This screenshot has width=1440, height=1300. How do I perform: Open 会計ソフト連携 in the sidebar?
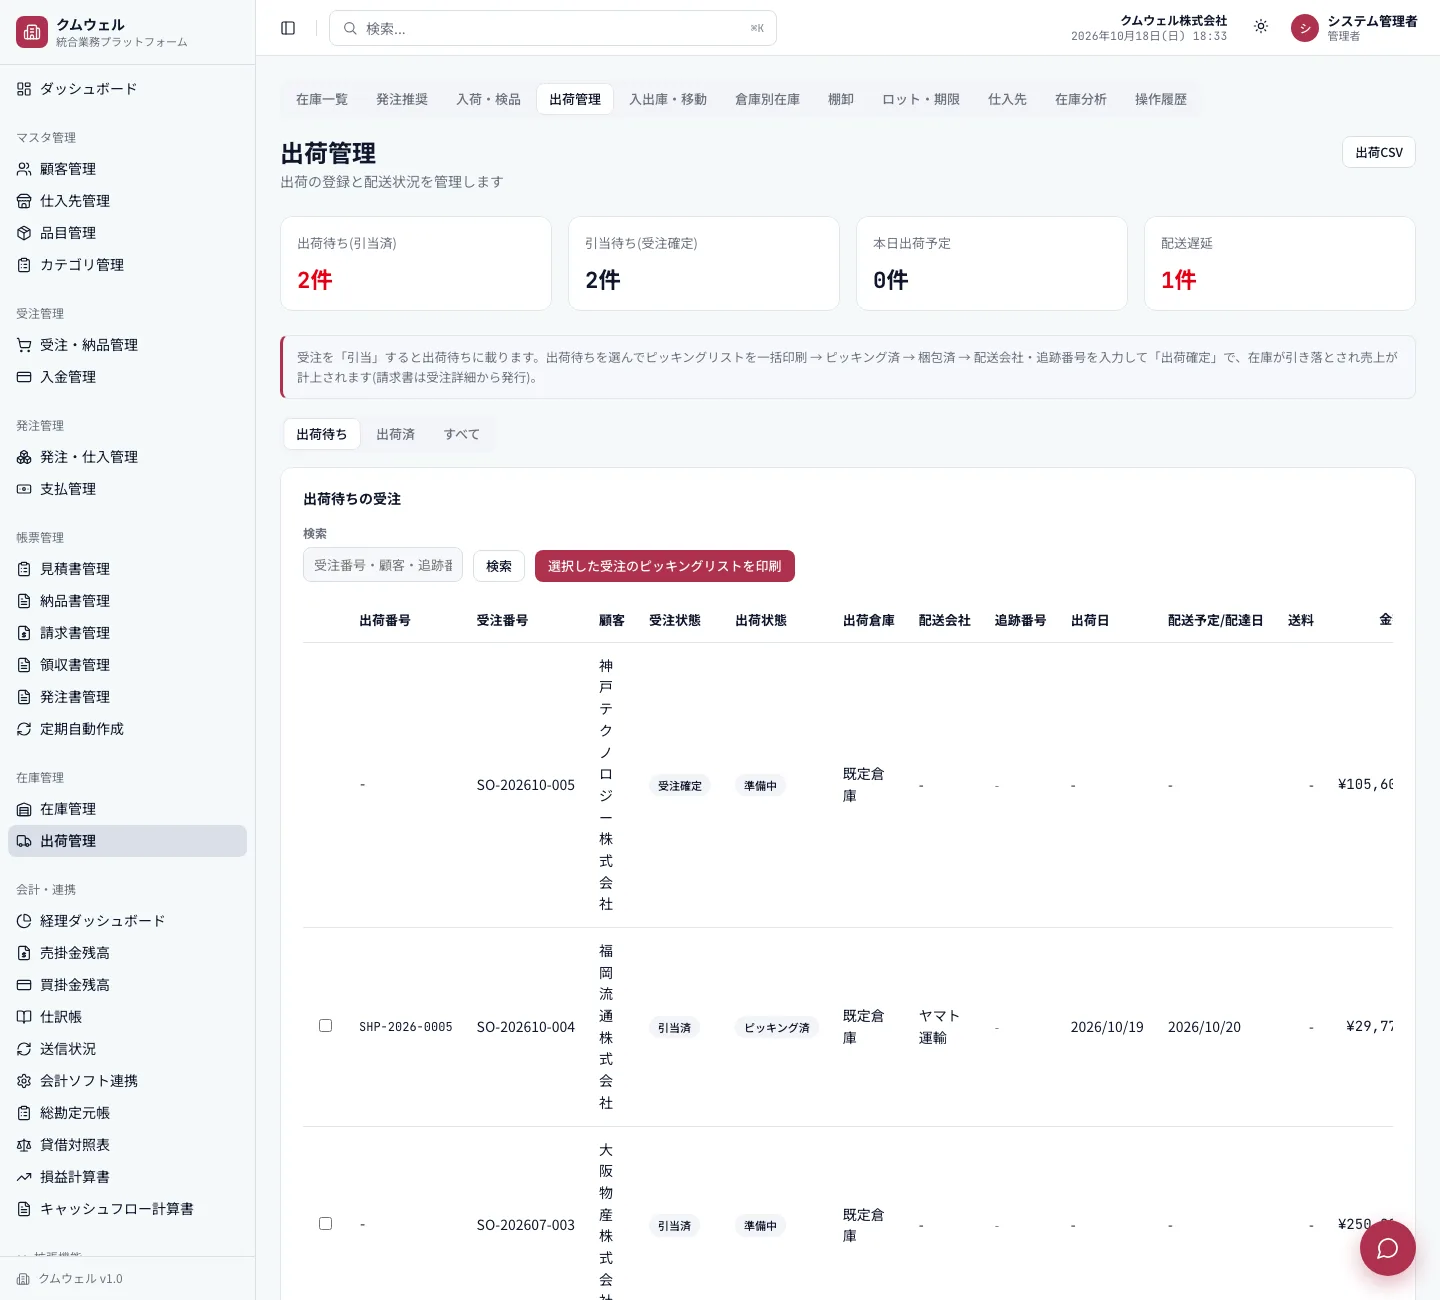[128, 1081]
